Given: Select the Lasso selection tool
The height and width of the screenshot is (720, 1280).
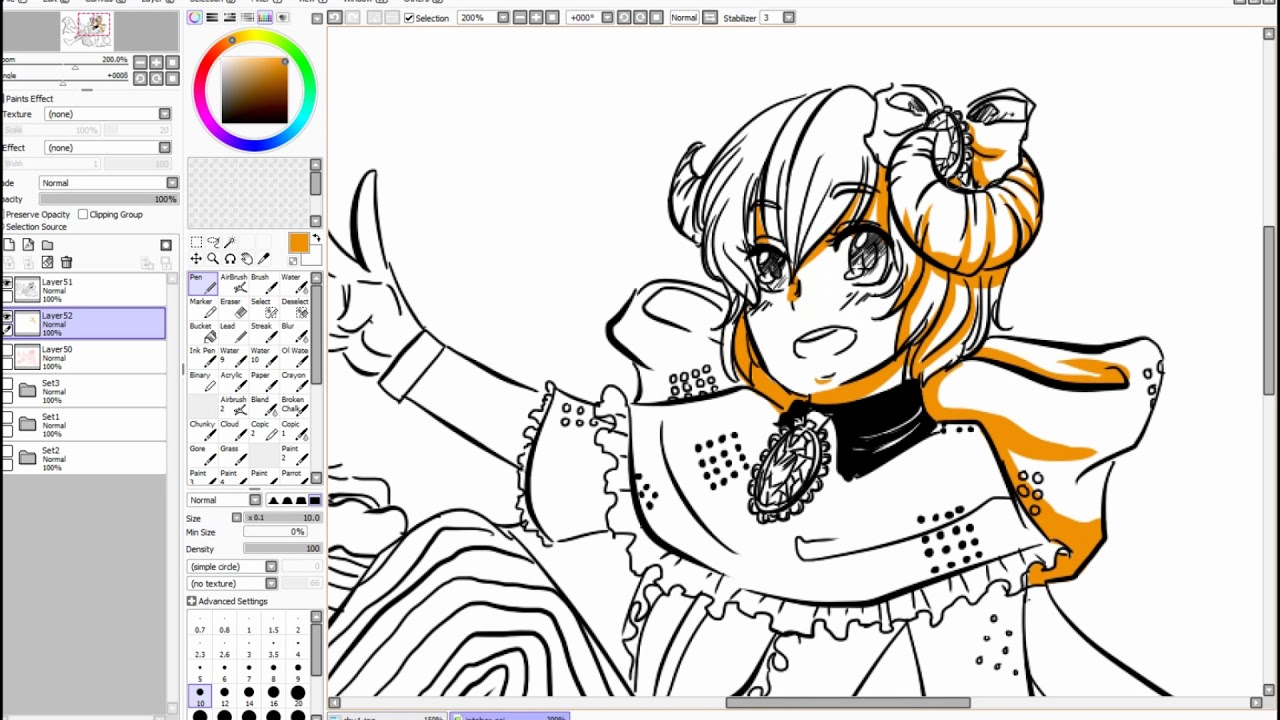Looking at the screenshot, I should (x=213, y=242).
